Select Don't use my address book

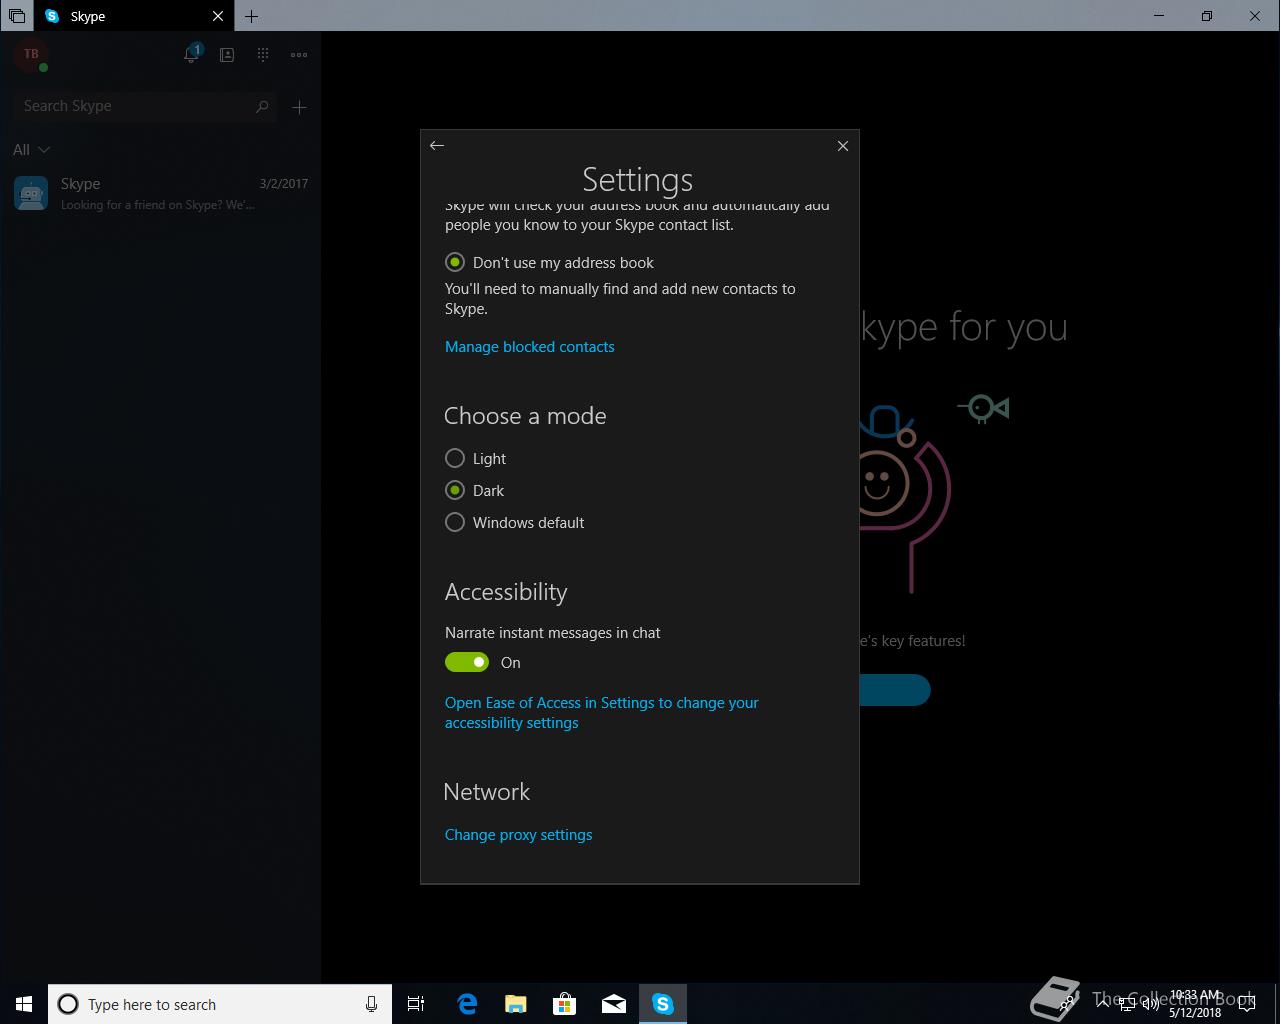(549, 263)
